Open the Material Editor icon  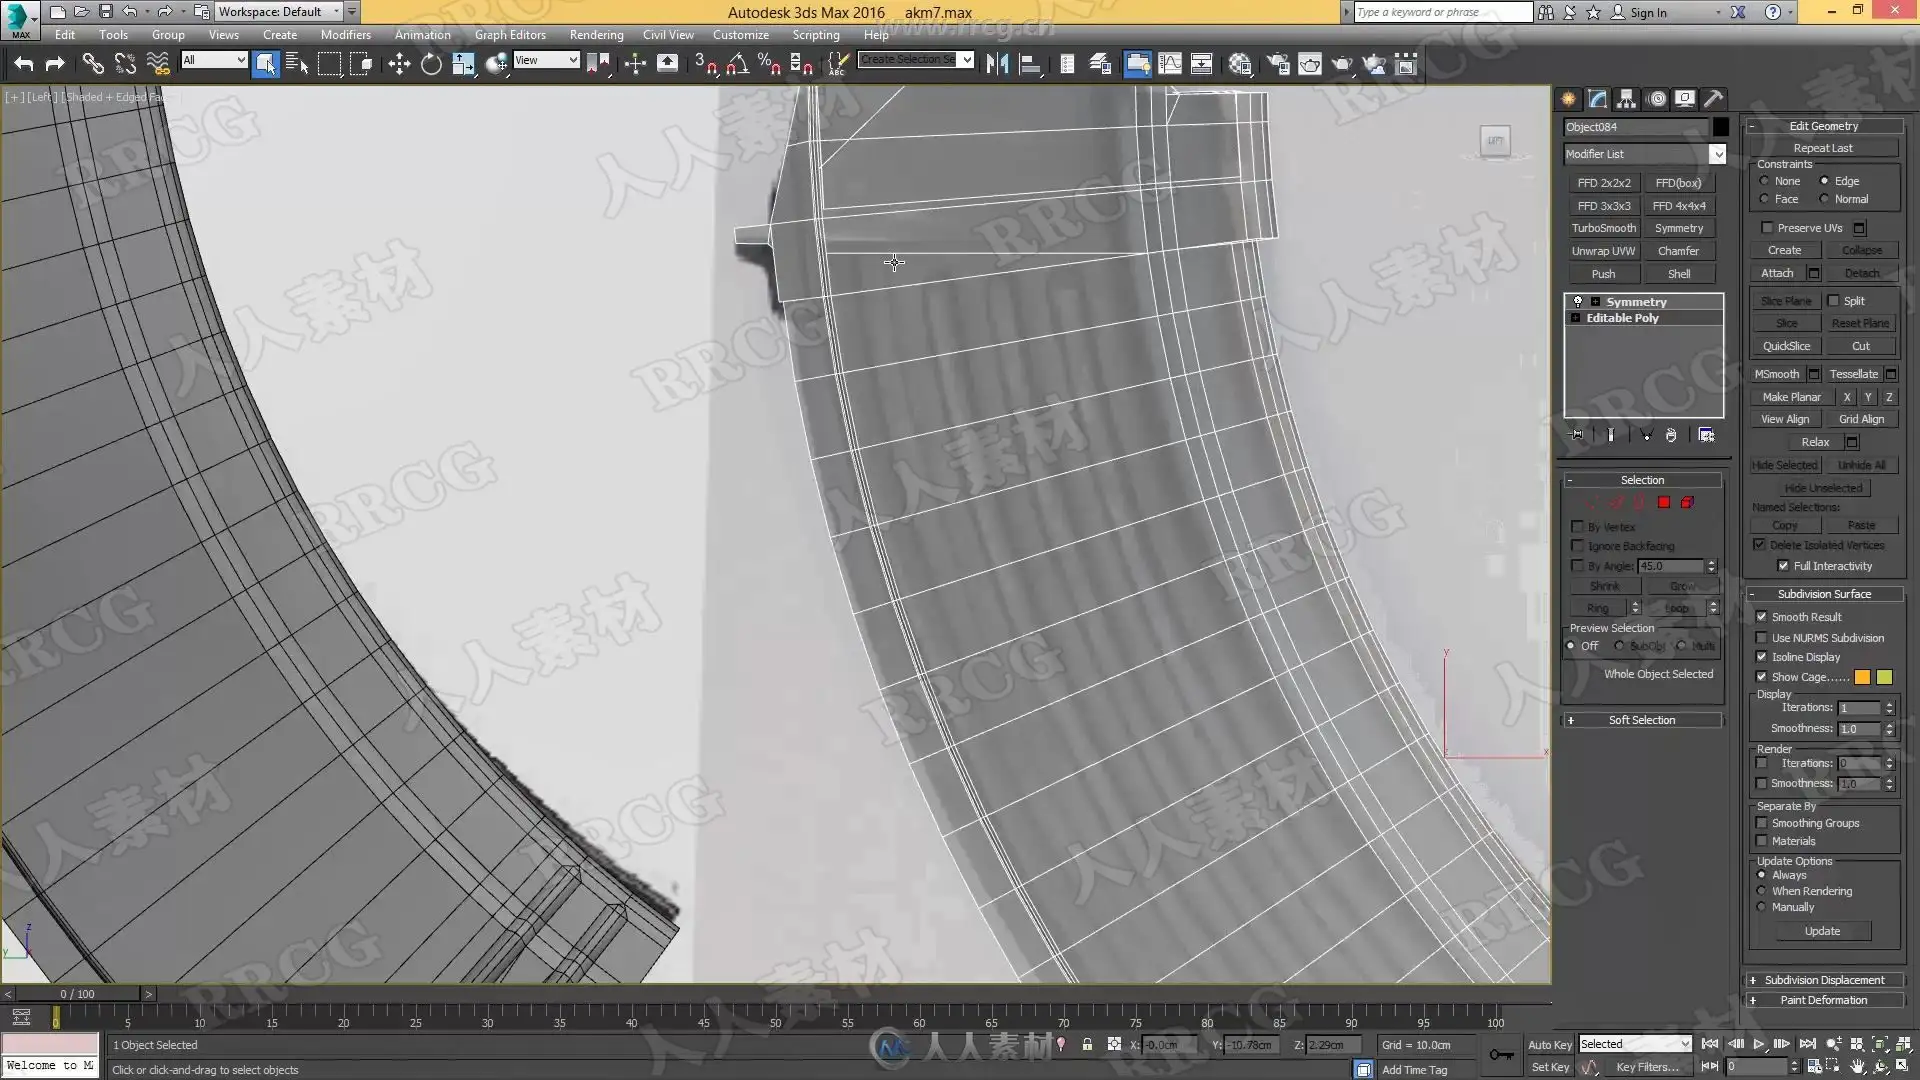(1240, 65)
